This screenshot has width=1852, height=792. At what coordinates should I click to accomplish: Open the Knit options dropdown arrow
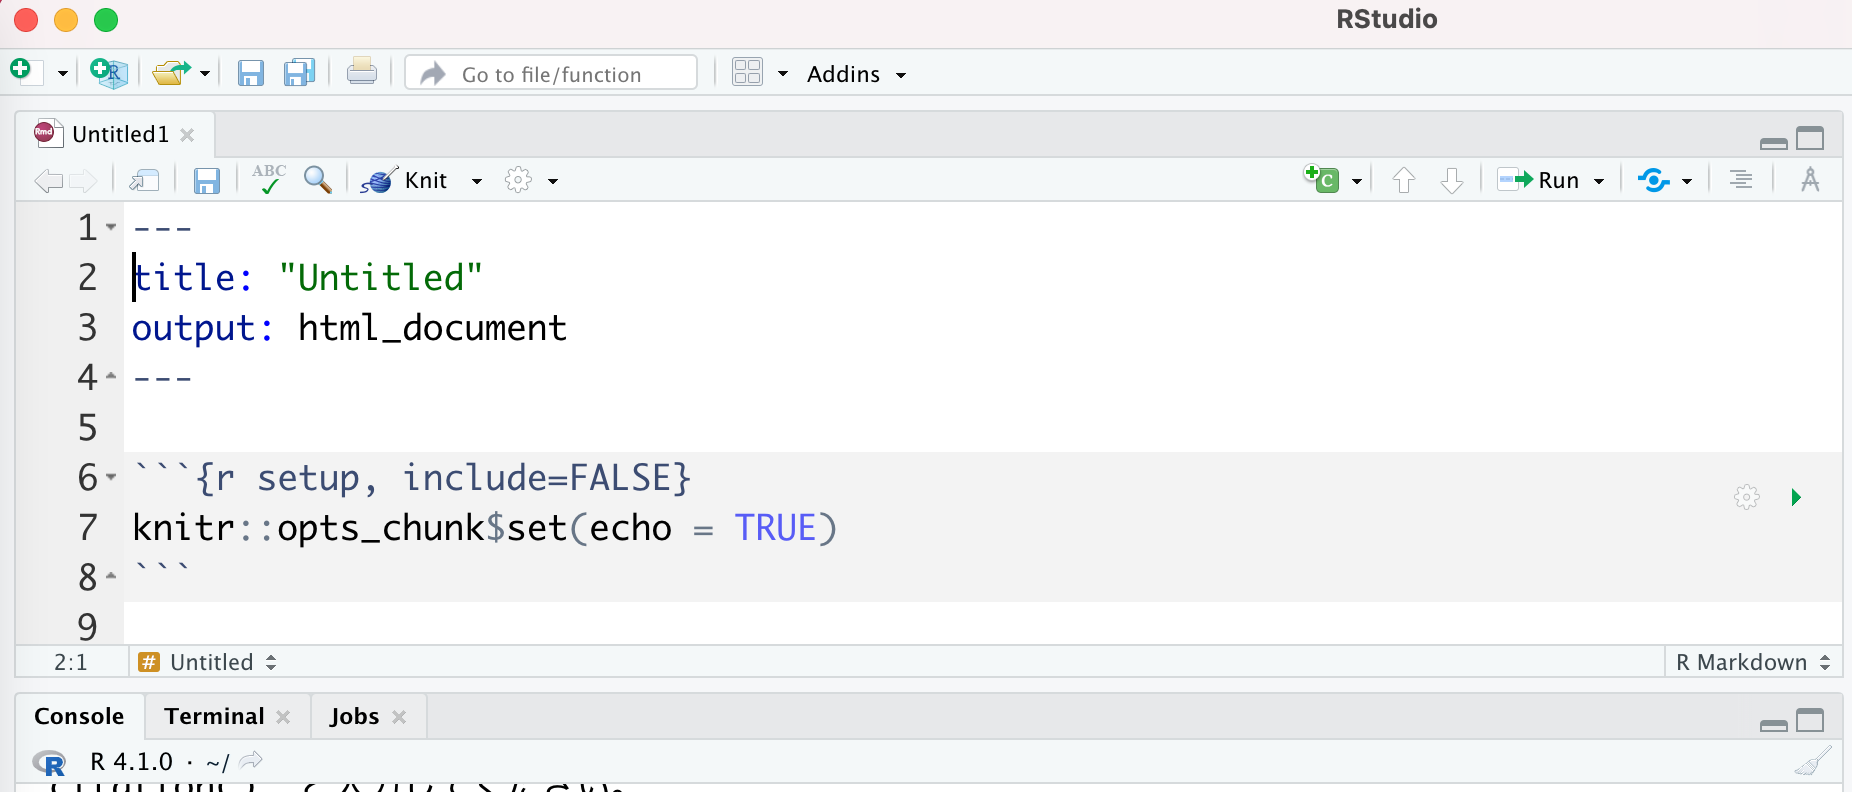[x=477, y=181]
